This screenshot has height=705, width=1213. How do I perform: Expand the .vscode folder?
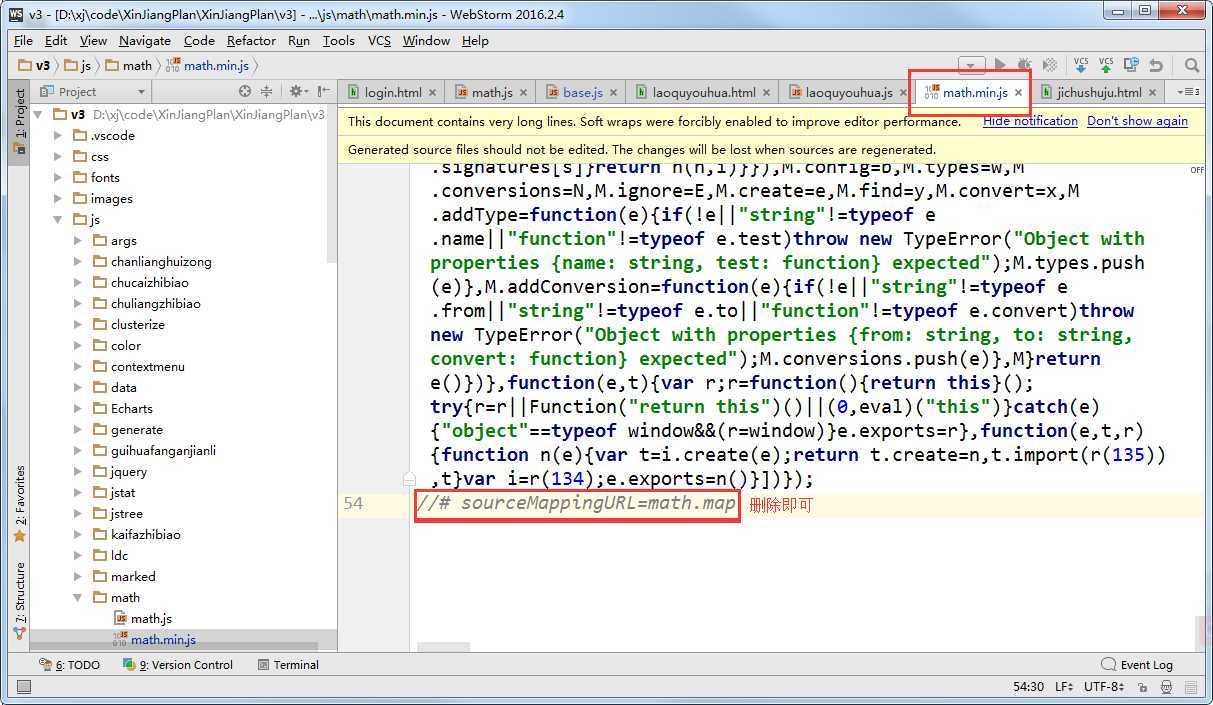tap(58, 135)
